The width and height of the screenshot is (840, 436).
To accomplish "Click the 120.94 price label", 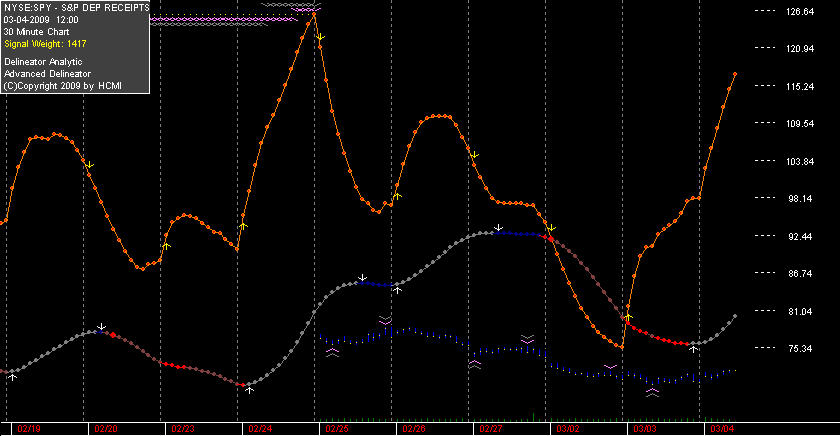I will coord(800,49).
